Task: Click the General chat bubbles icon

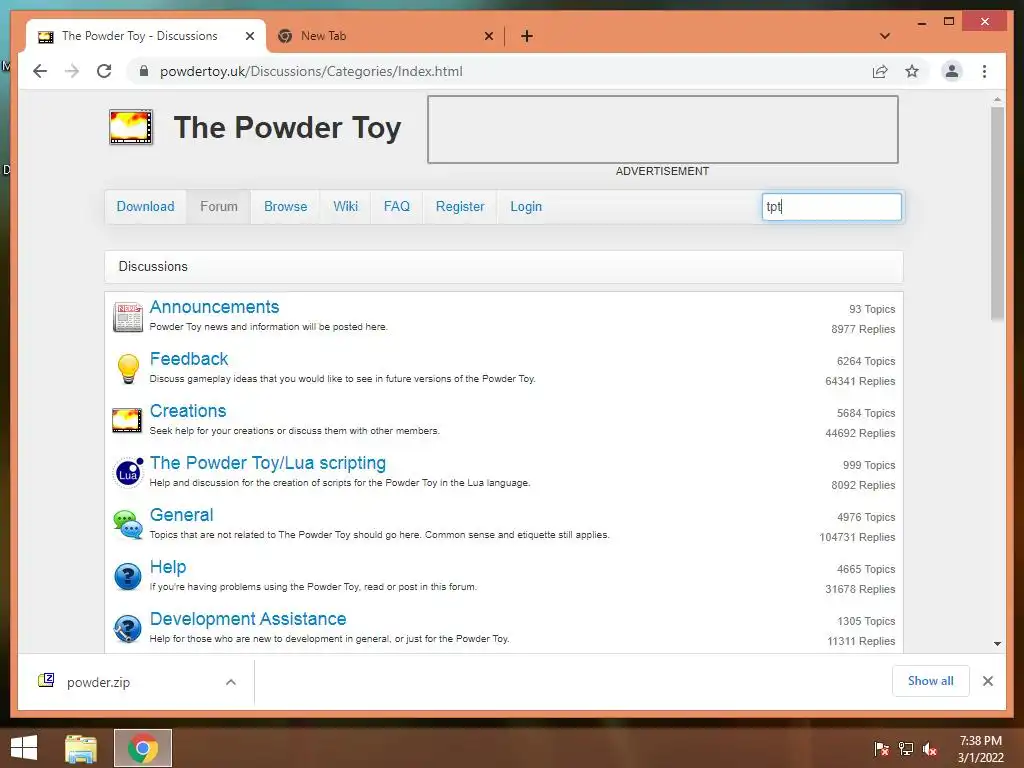Action: (x=128, y=525)
